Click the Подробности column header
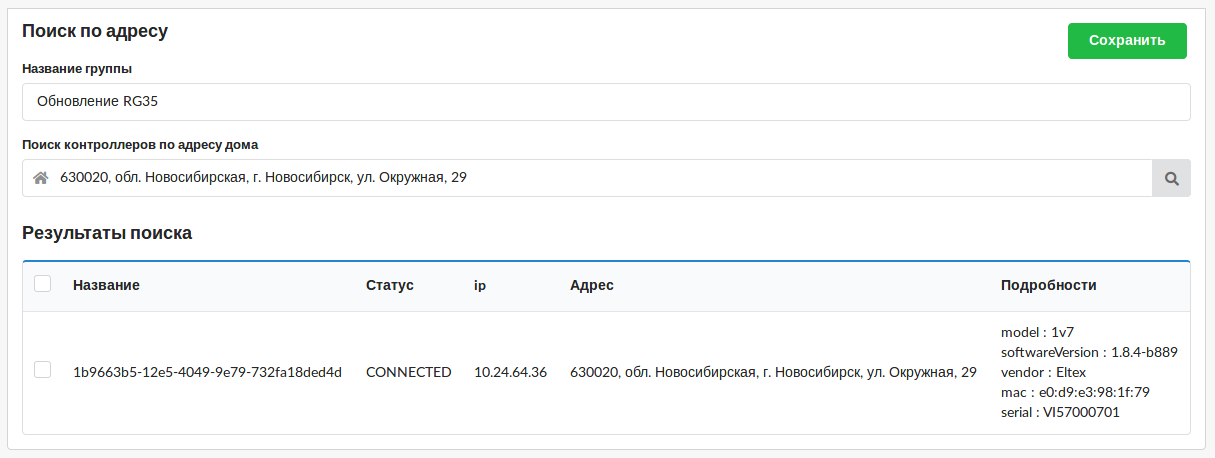Viewport: 1215px width, 458px height. point(1048,285)
